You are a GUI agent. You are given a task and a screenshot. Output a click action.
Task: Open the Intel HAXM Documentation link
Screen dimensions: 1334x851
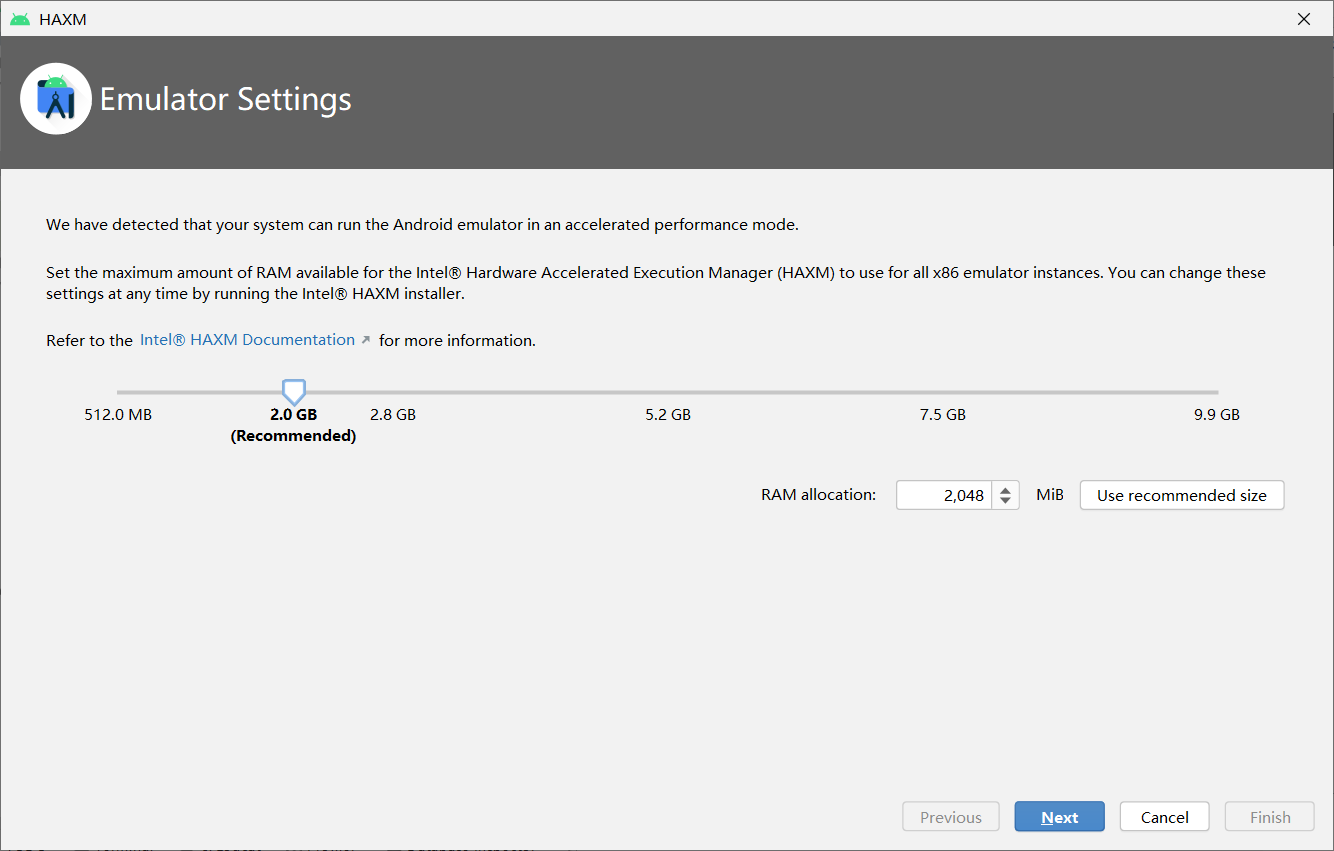click(x=247, y=340)
